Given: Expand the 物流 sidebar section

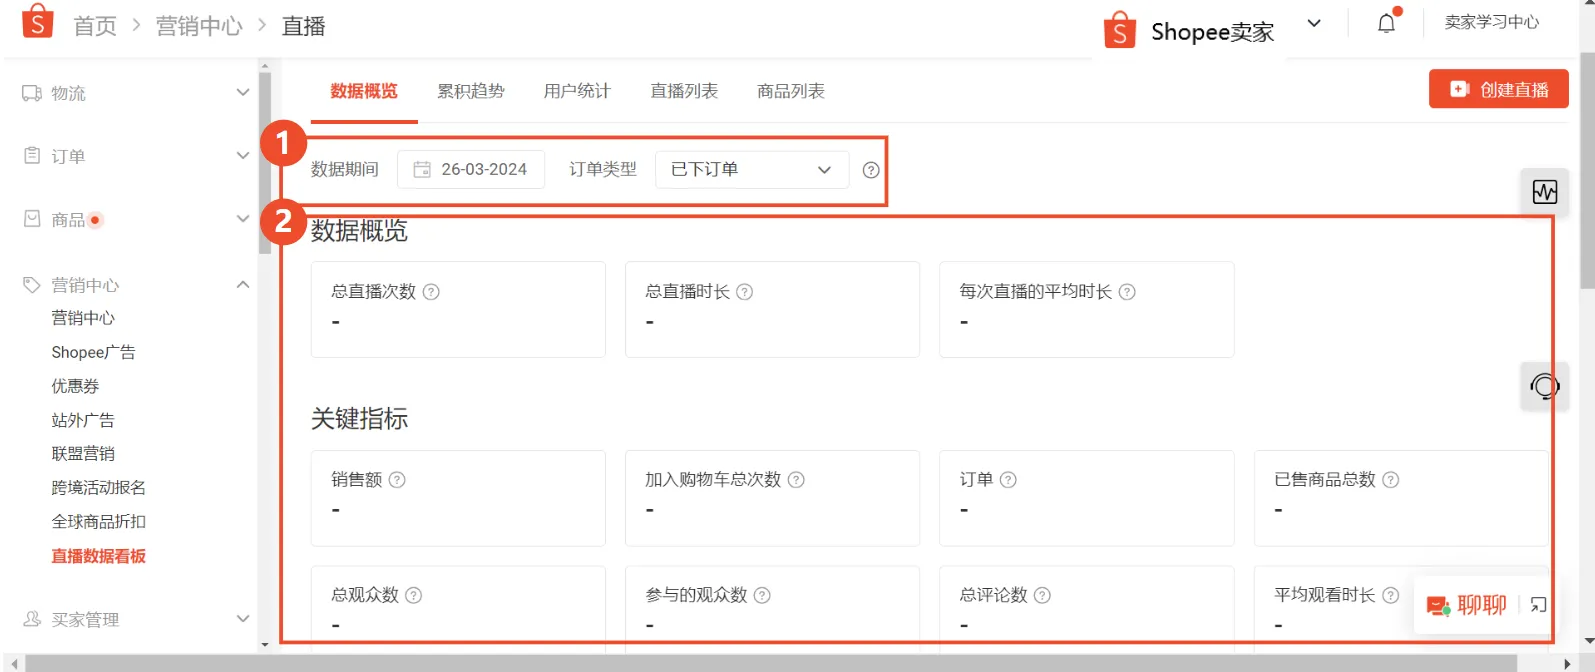Looking at the screenshot, I should click(x=242, y=92).
